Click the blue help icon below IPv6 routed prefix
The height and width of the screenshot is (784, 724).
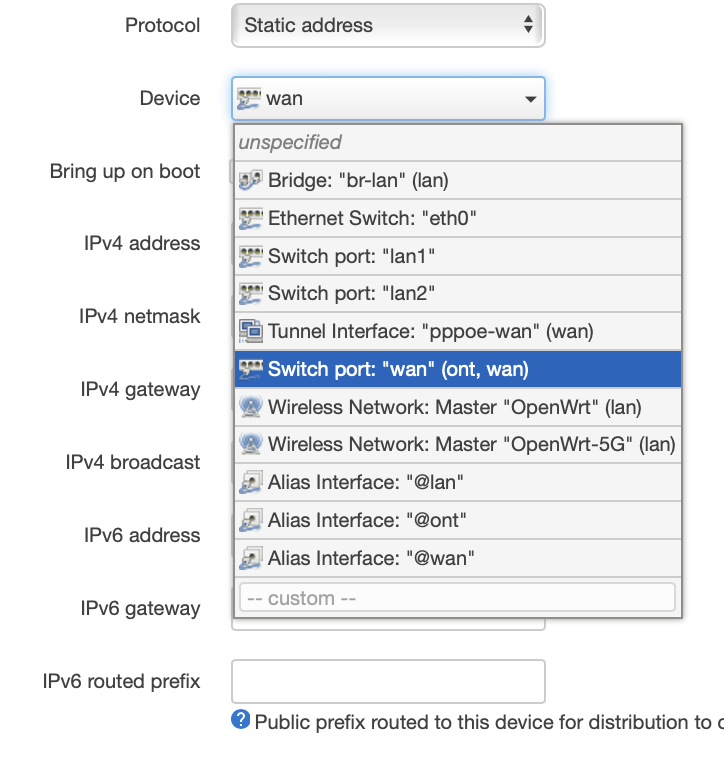click(x=240, y=720)
